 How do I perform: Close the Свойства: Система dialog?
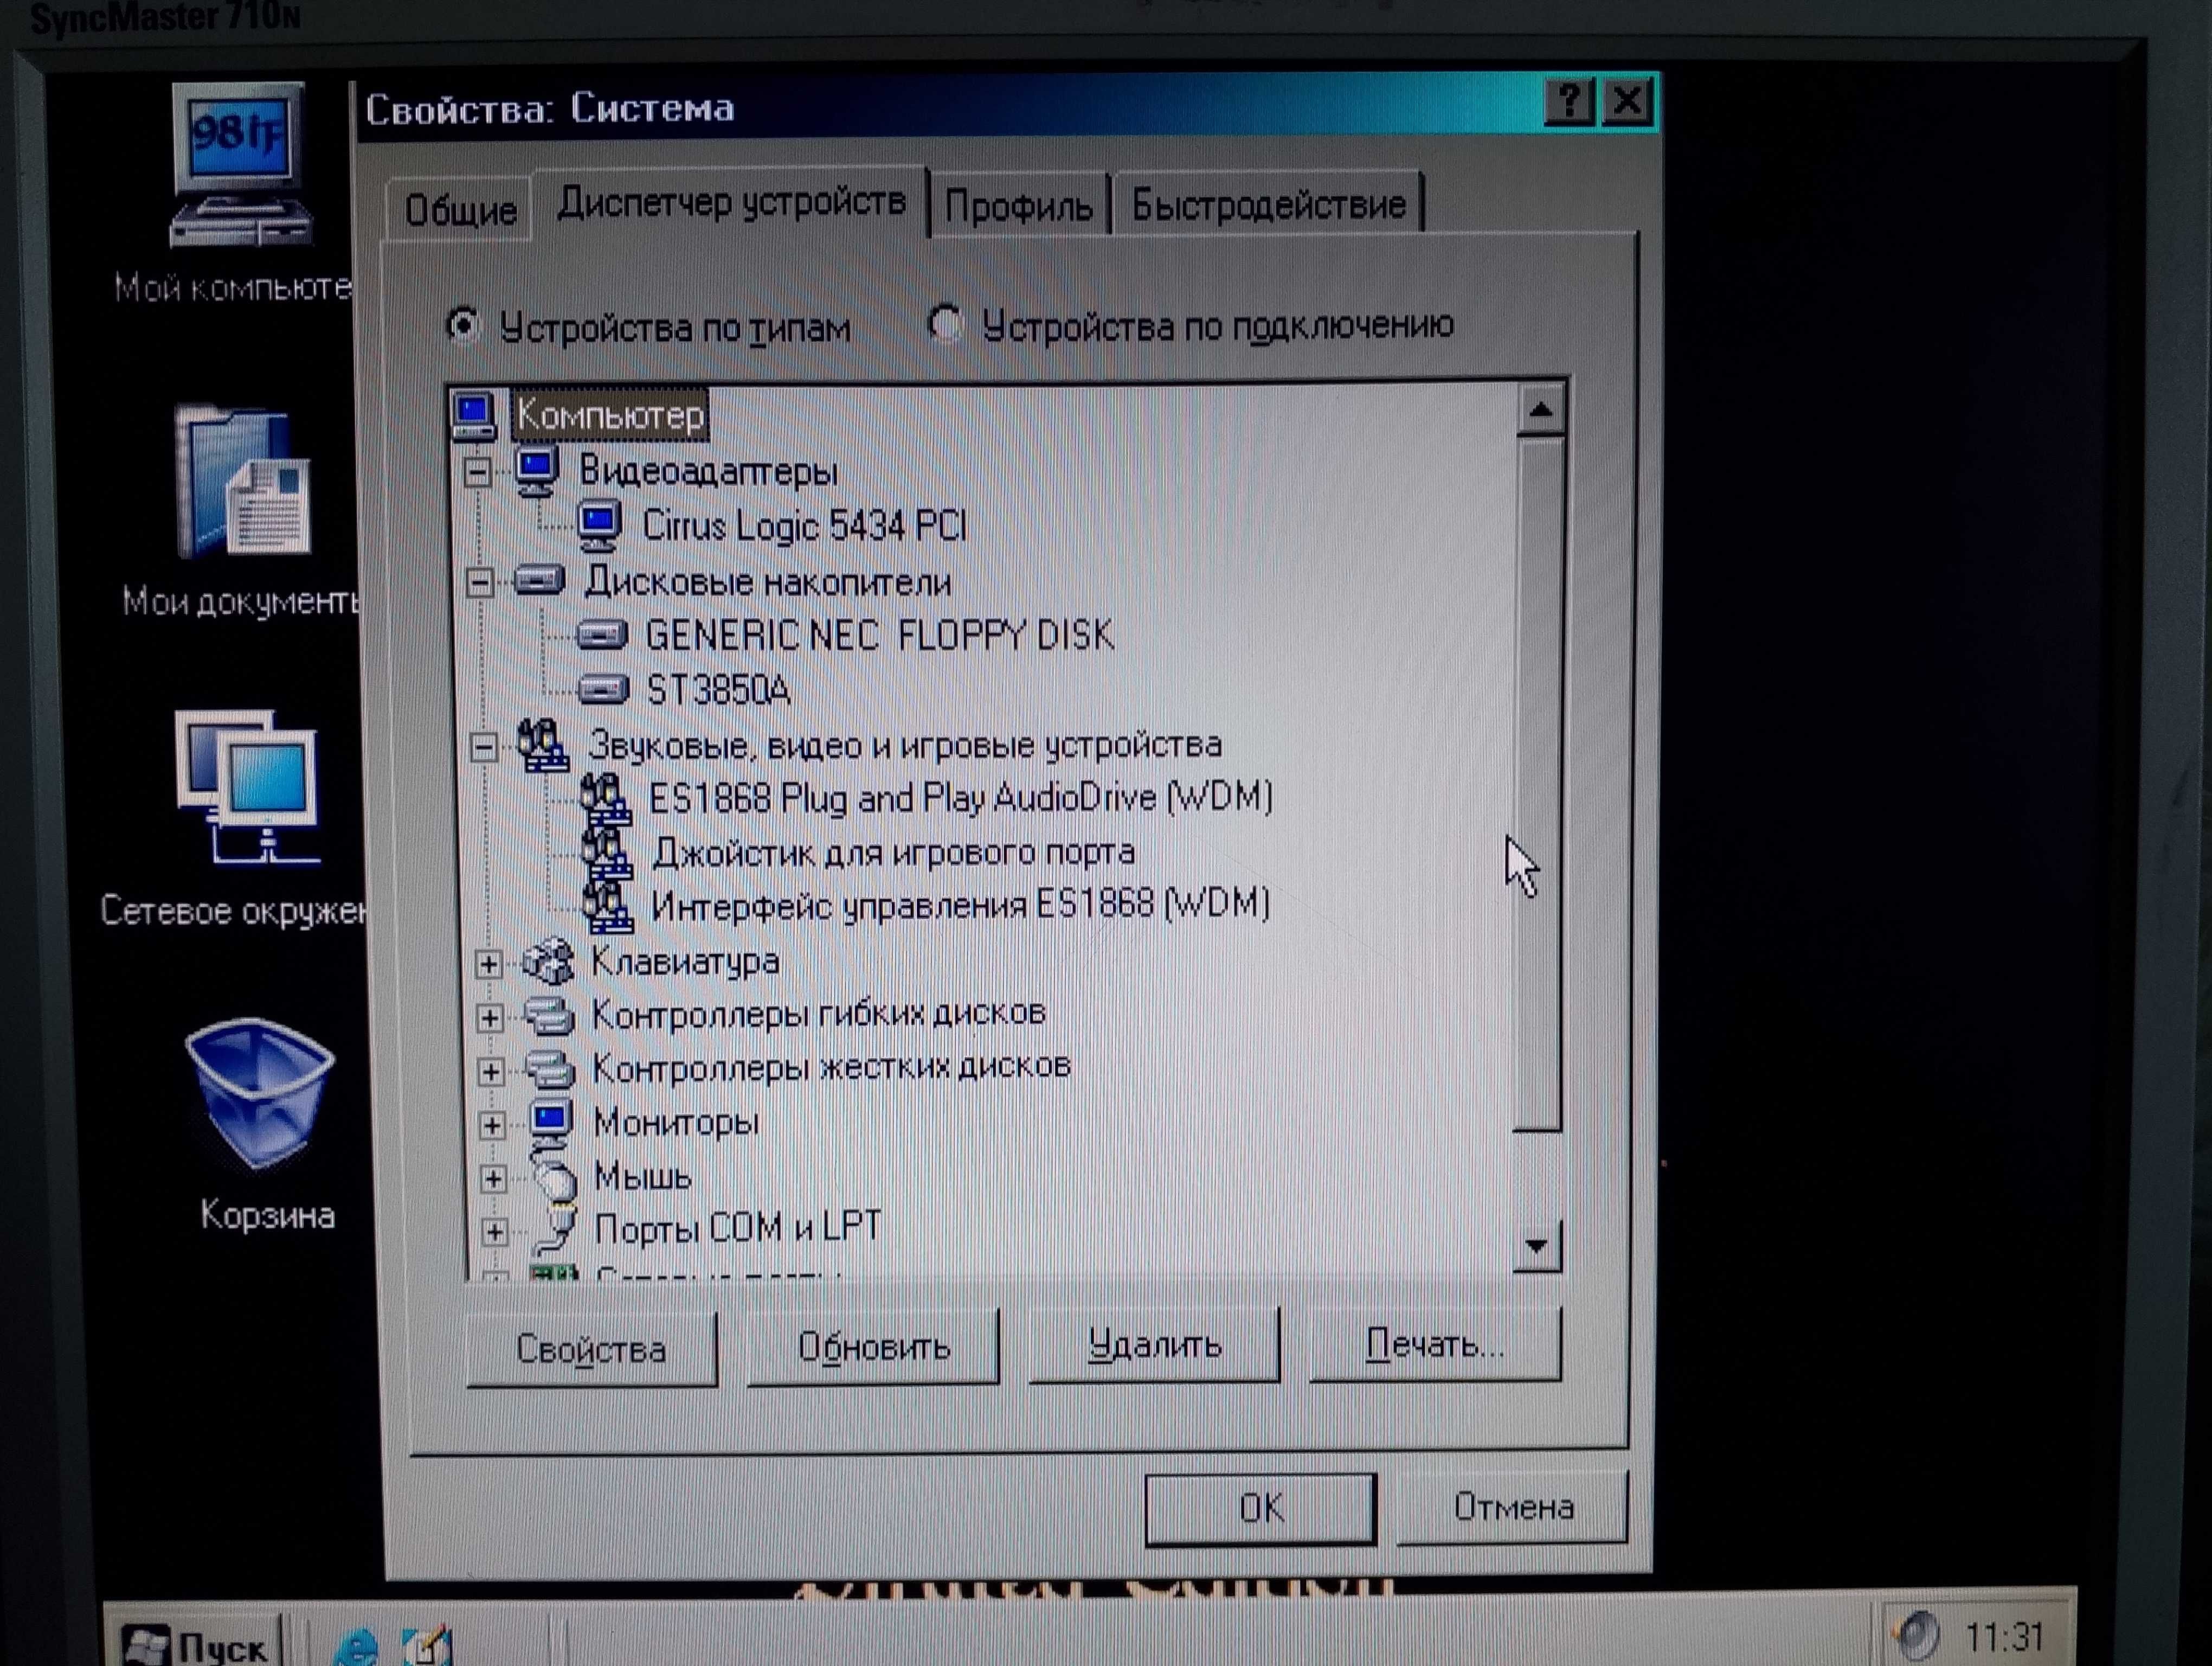pos(1627,101)
